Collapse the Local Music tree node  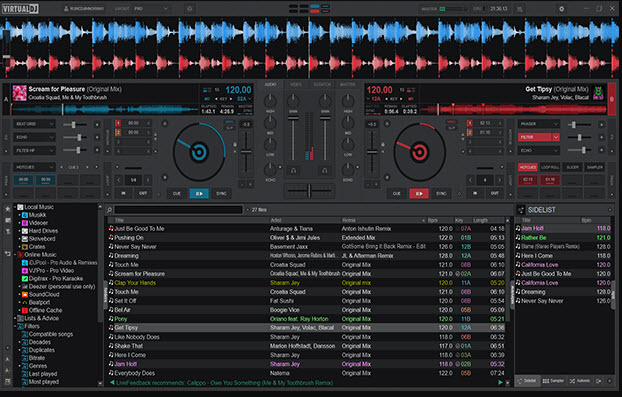point(15,207)
